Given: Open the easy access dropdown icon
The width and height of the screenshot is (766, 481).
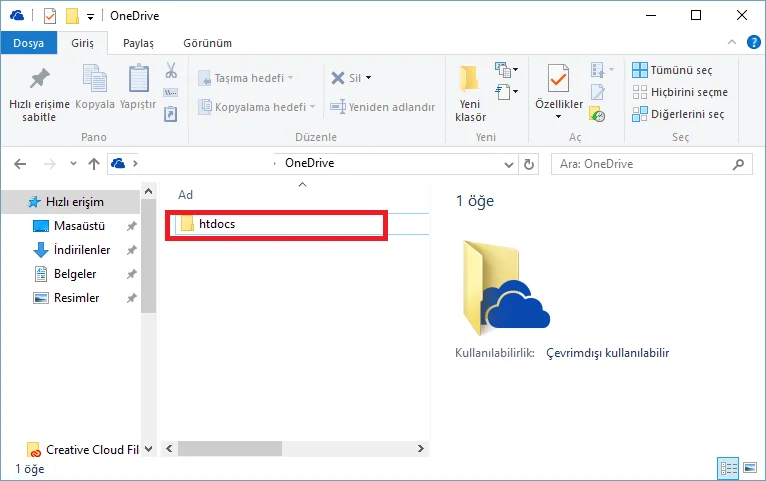Looking at the screenshot, I should (x=506, y=91).
